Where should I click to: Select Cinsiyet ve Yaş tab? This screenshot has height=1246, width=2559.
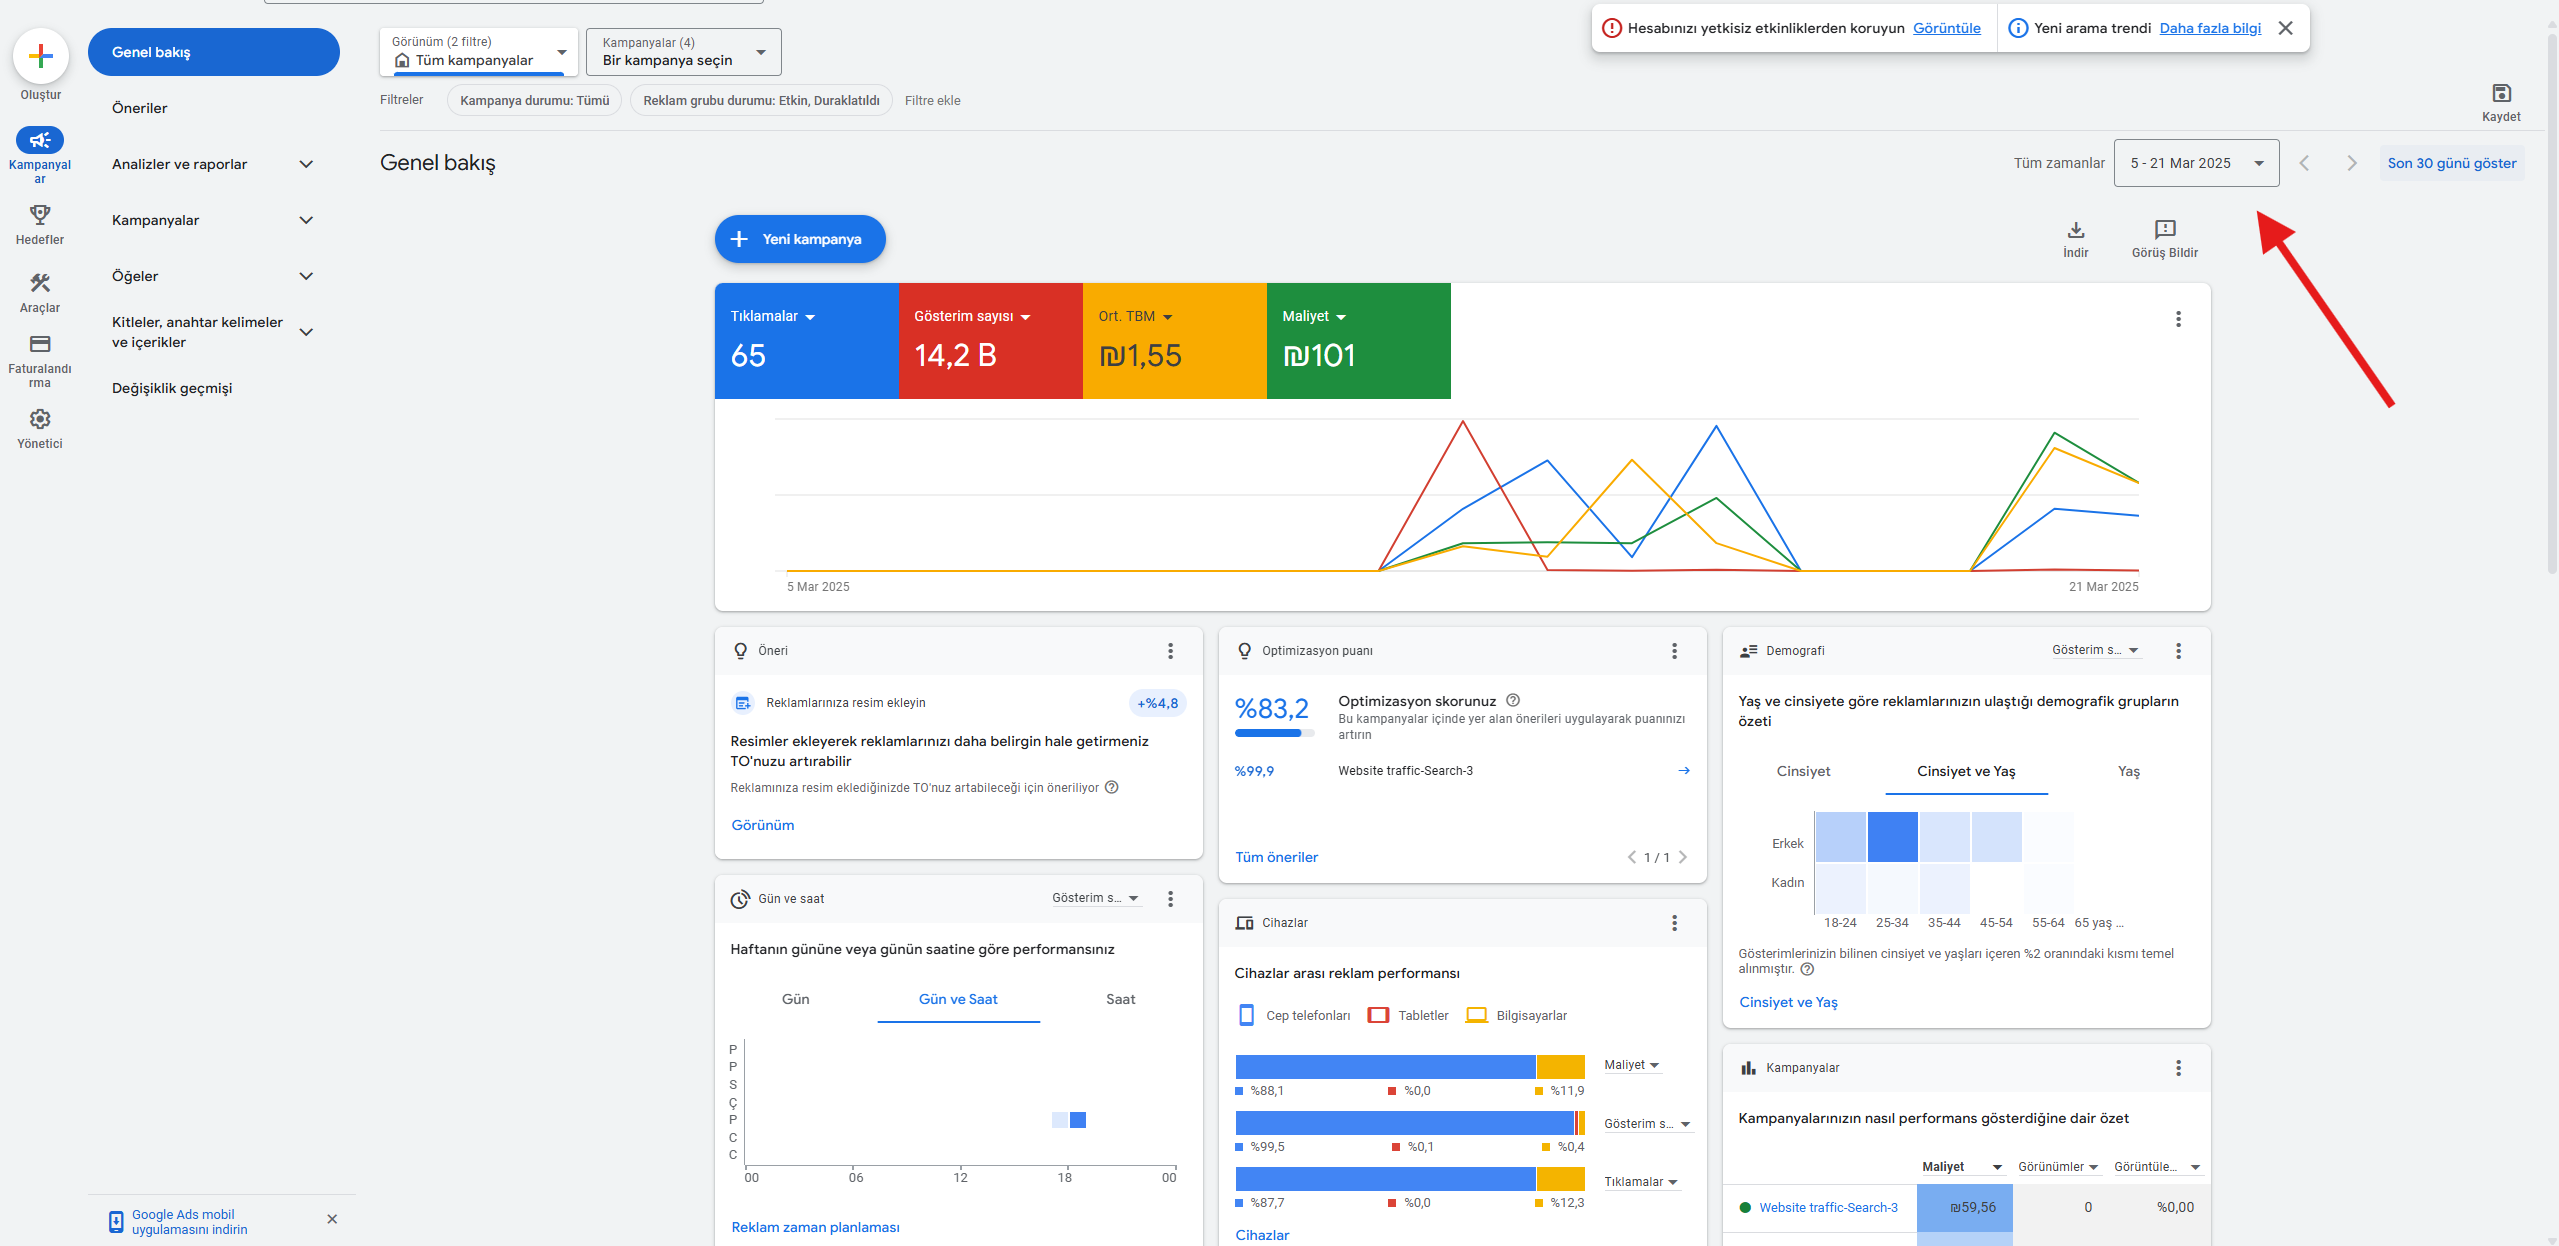tap(1966, 771)
